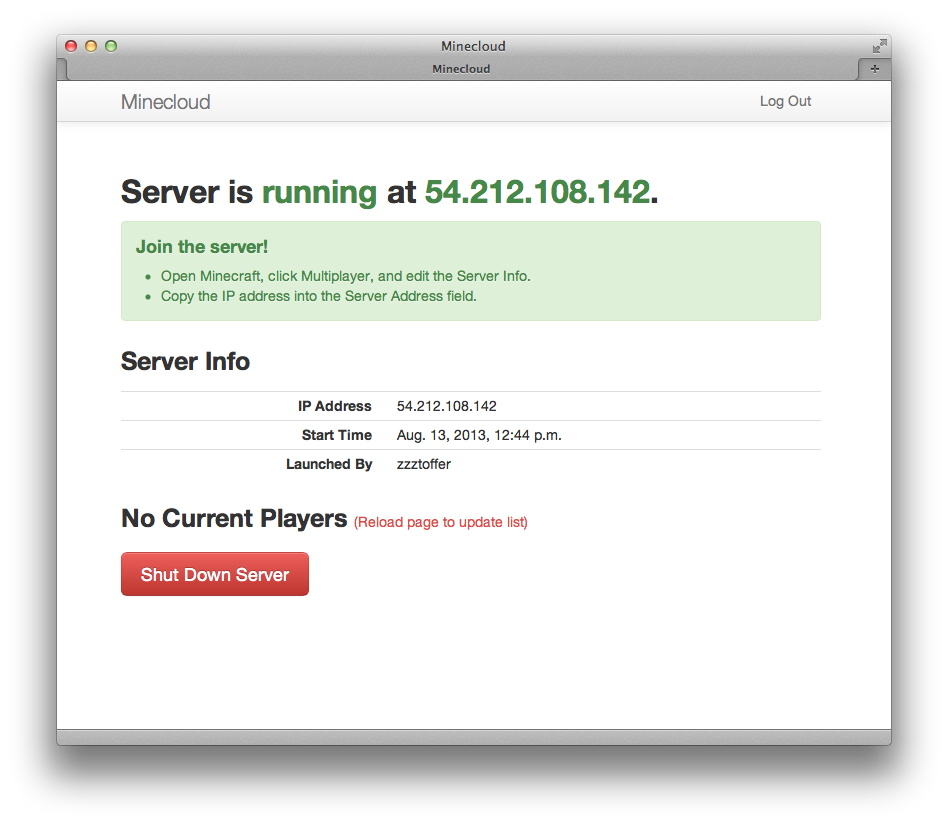Click the No Current Players heading
The height and width of the screenshot is (824, 948).
pyautogui.click(x=234, y=519)
